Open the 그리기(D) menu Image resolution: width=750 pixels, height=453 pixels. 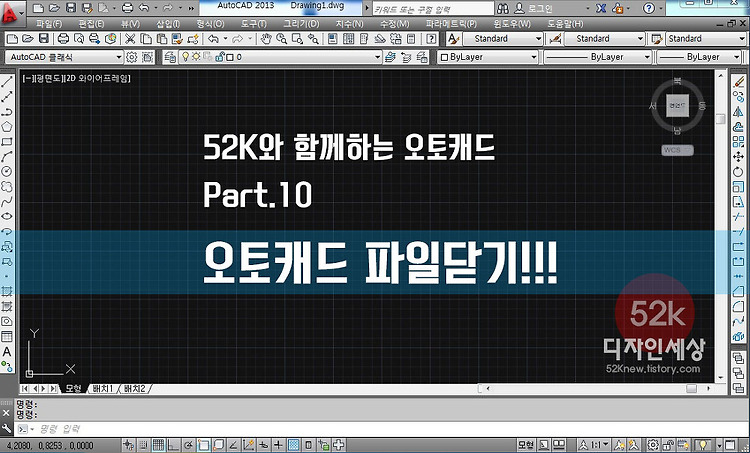[301, 23]
